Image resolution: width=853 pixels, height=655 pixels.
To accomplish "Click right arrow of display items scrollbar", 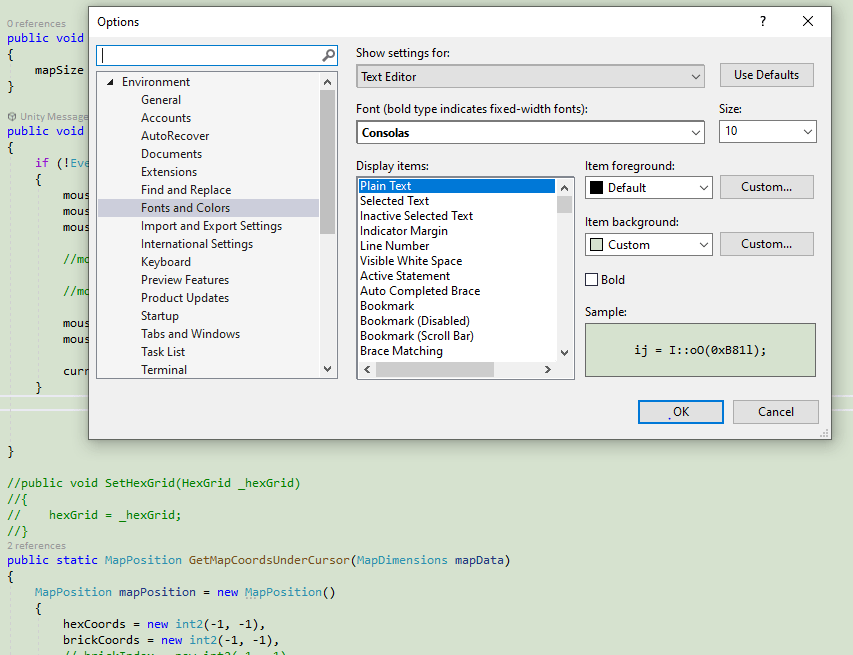I will point(547,370).
